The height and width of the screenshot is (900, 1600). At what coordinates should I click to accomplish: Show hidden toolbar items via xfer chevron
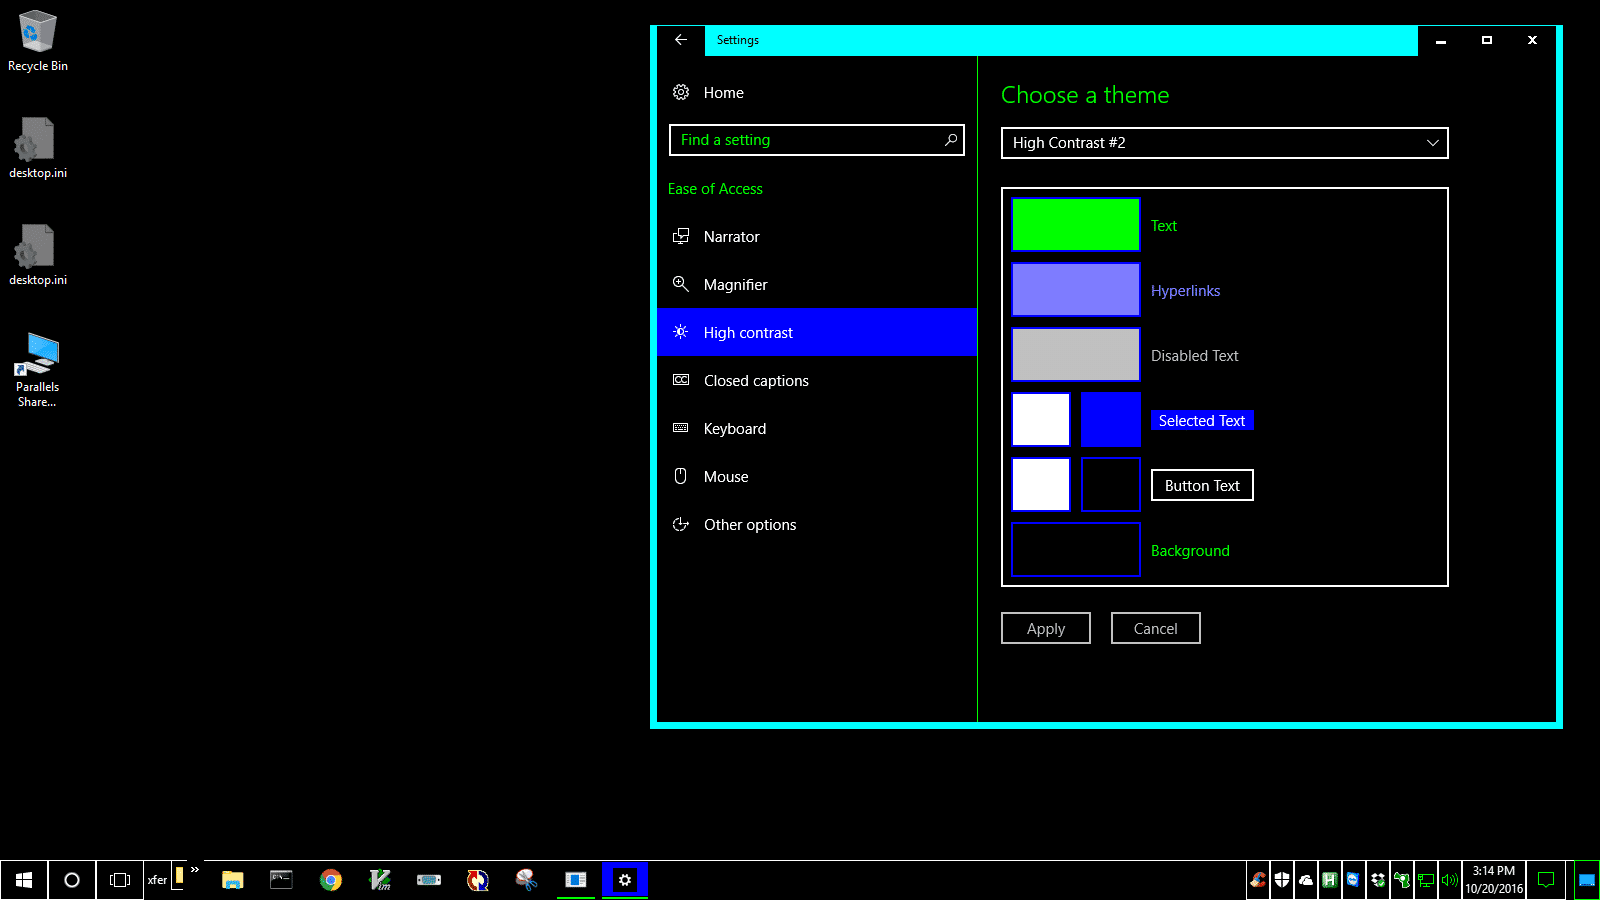[x=195, y=870]
